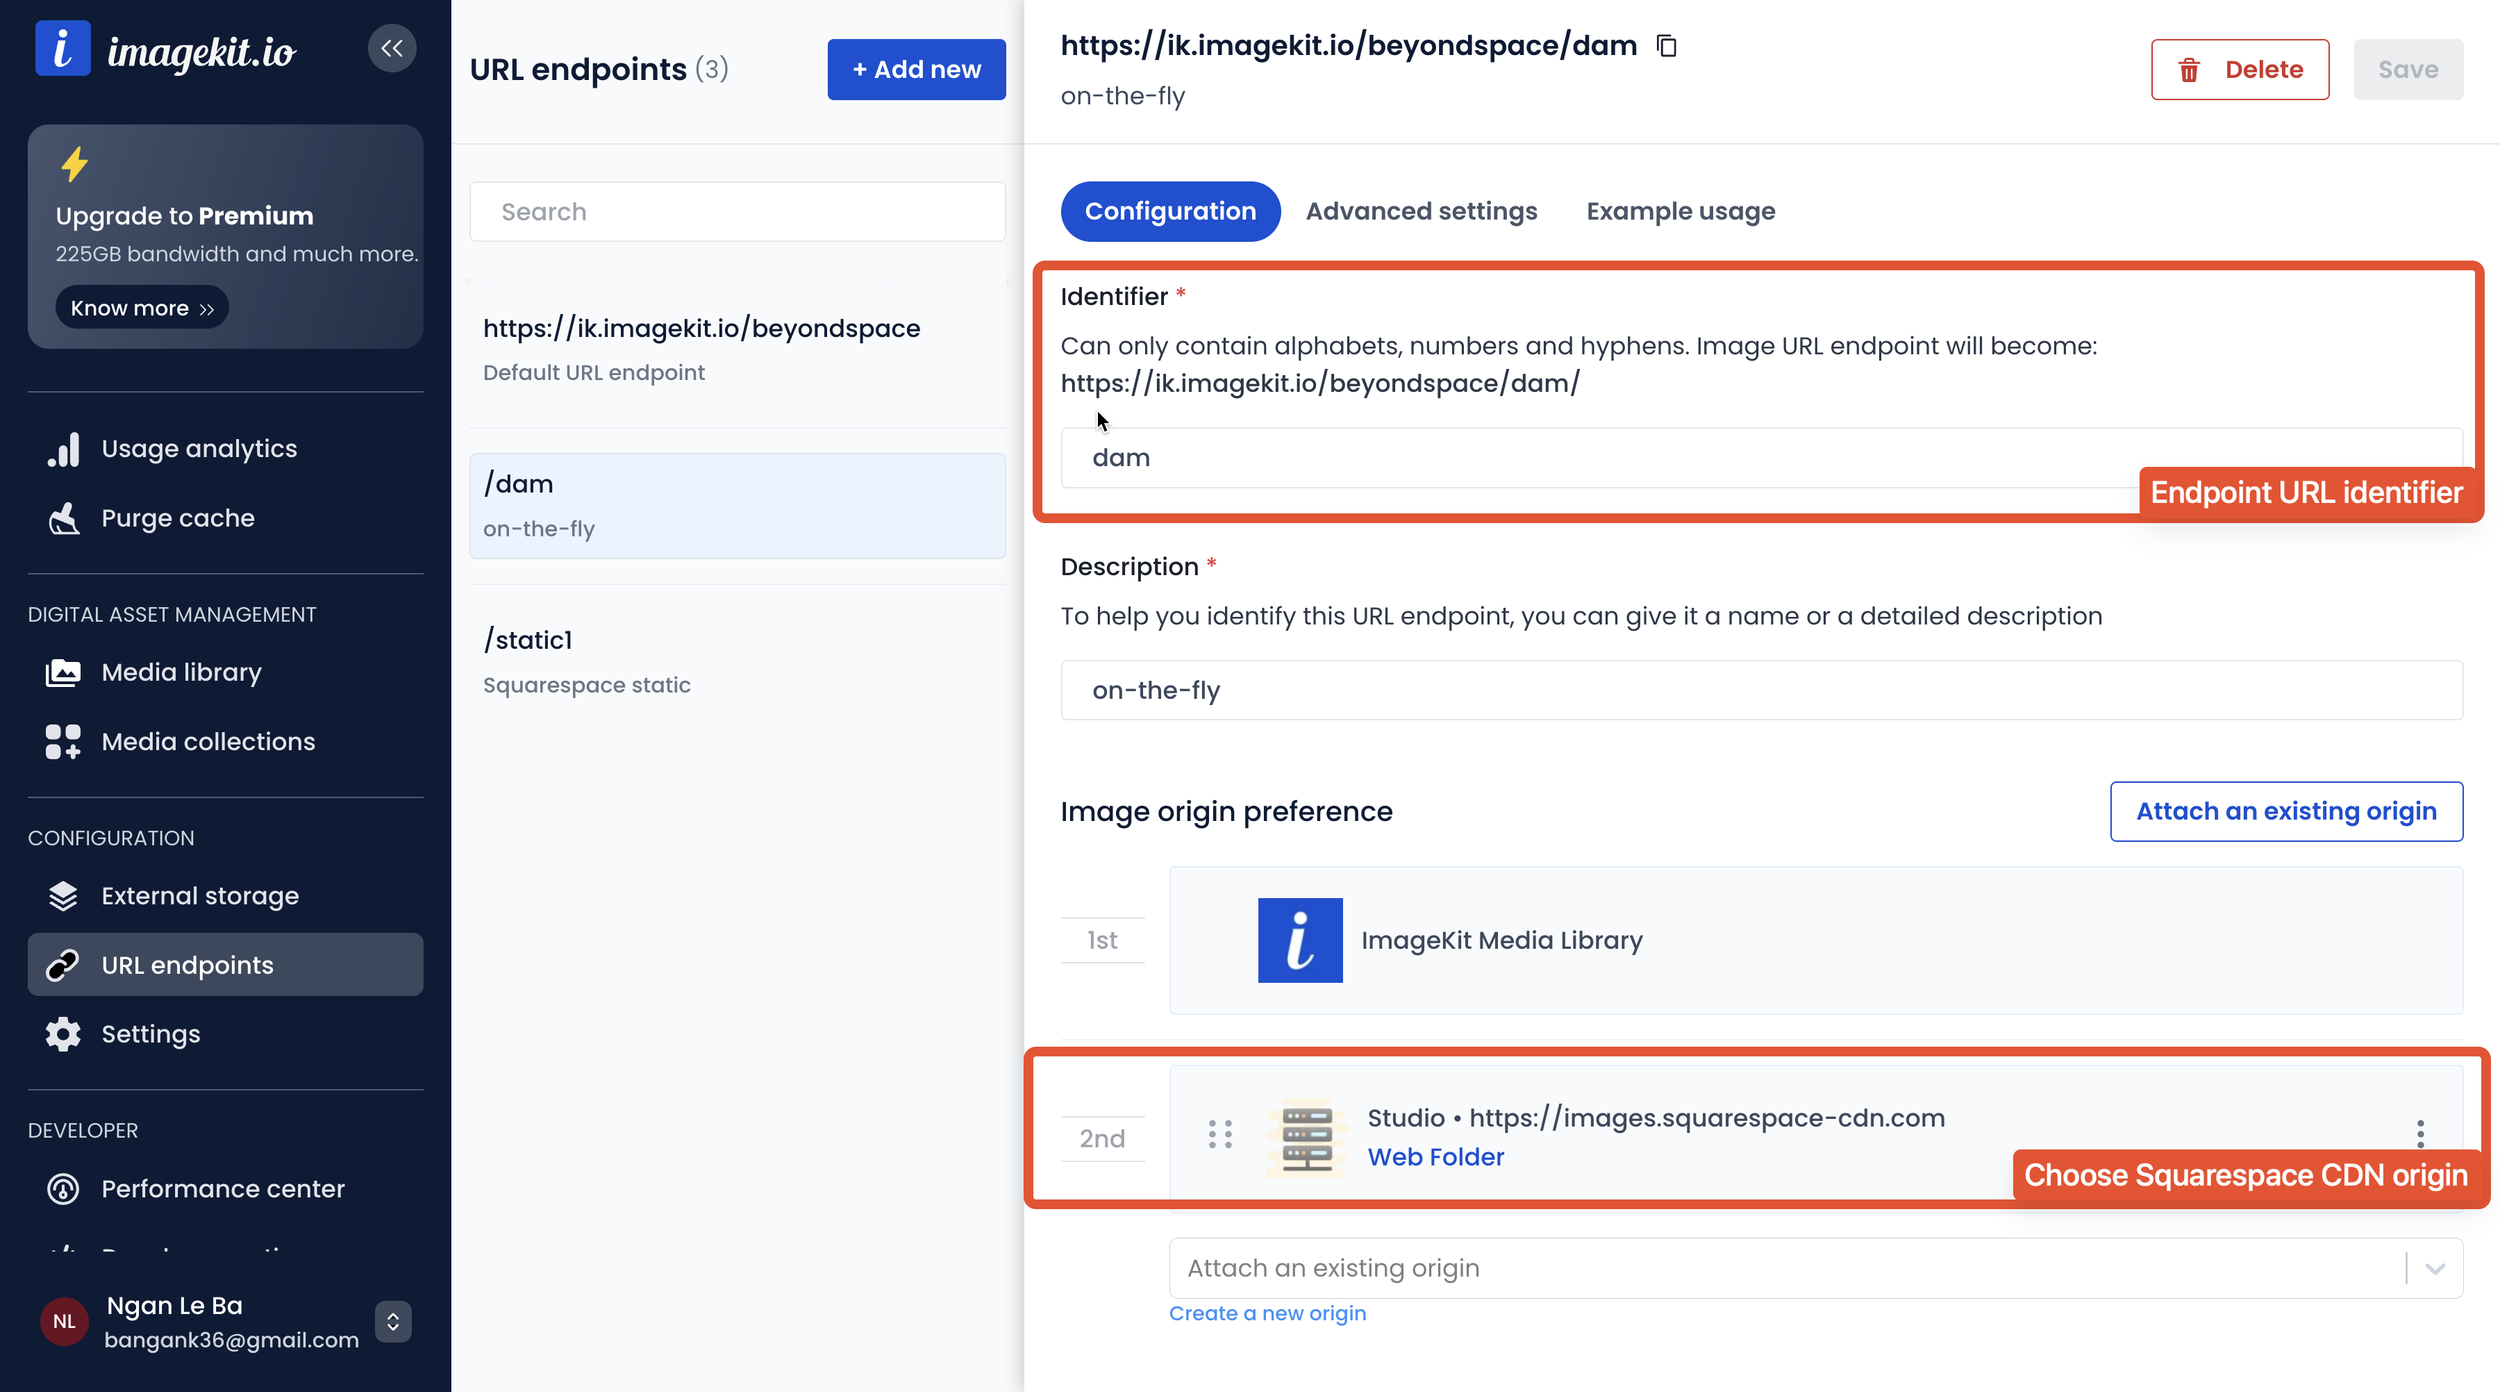The image size is (2500, 1392).
Task: Open Usage analytics from sidebar
Action: (x=199, y=449)
